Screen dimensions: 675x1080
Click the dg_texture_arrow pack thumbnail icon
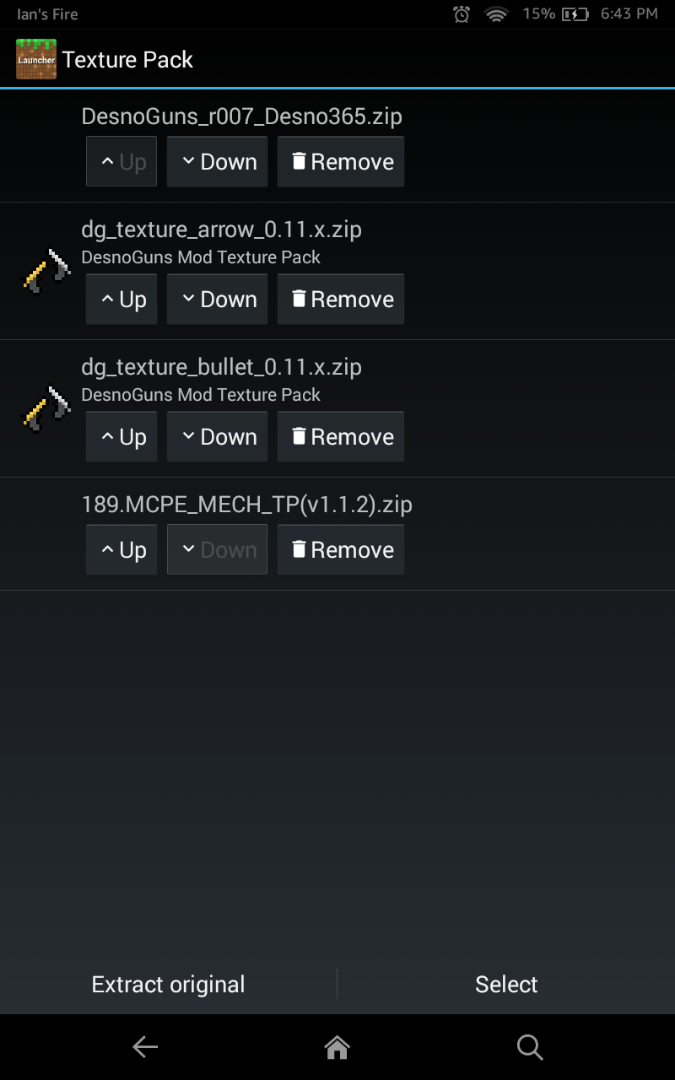46,271
